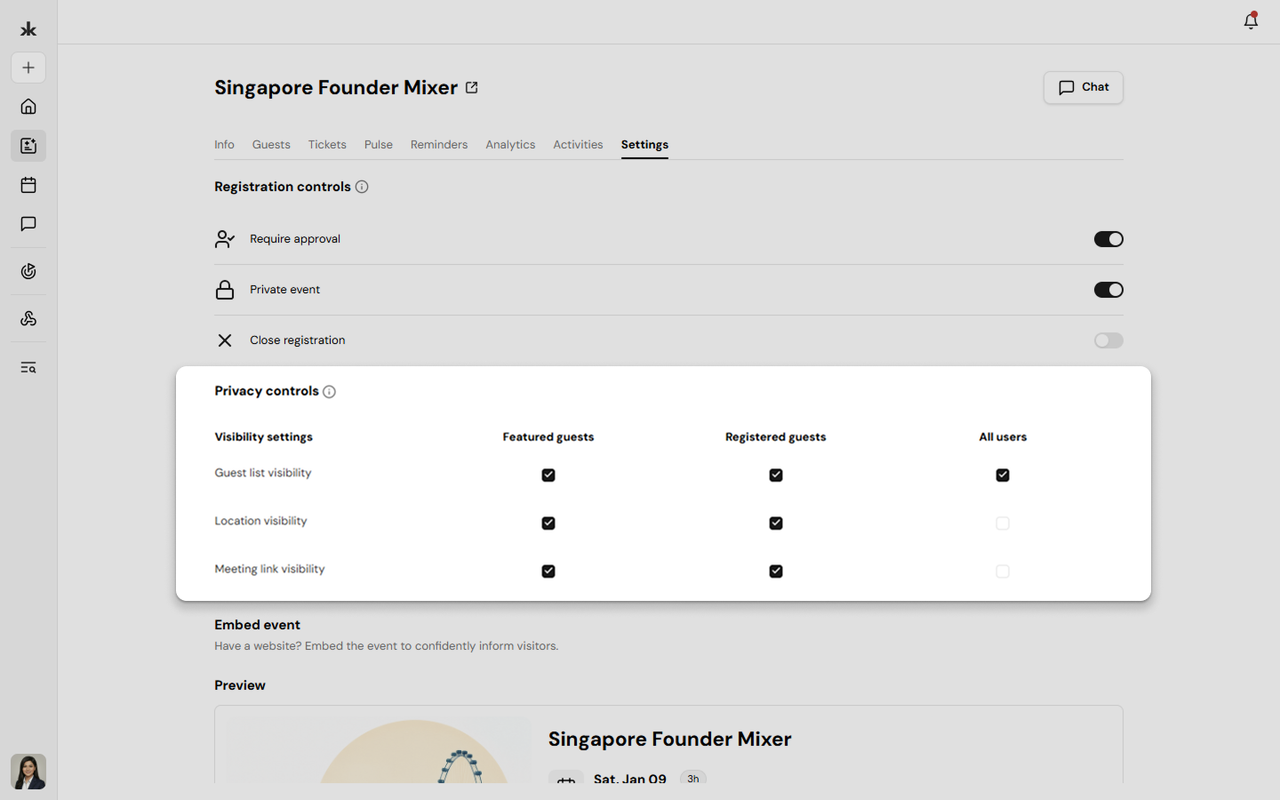Click the Guest list visibility row label
The image size is (1280, 800).
pyautogui.click(x=263, y=473)
